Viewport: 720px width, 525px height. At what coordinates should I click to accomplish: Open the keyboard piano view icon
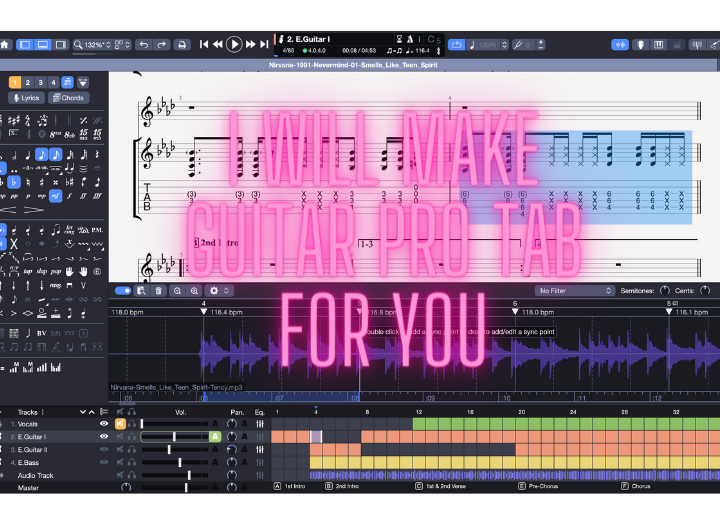(658, 45)
